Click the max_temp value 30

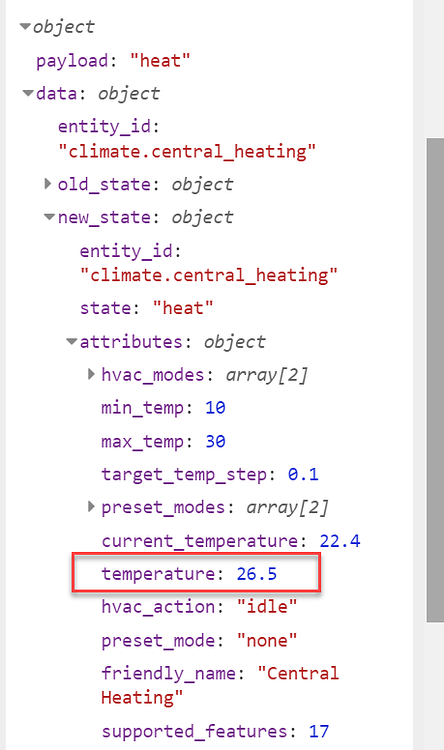pyautogui.click(x=215, y=441)
